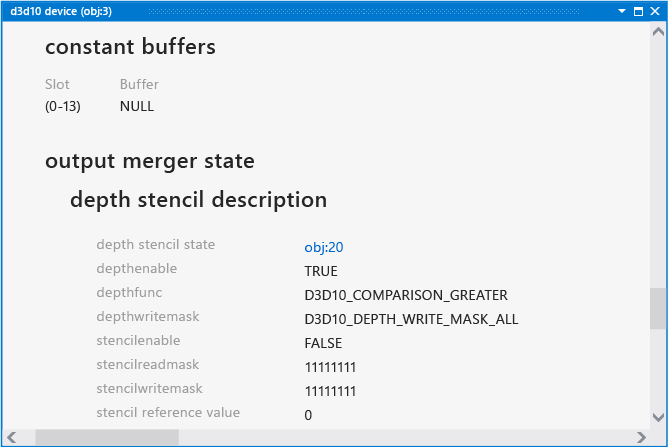This screenshot has height=447, width=668.
Task: Click the D3D10_COMPARISON_GREATER depthfunc value
Action: pyautogui.click(x=406, y=295)
